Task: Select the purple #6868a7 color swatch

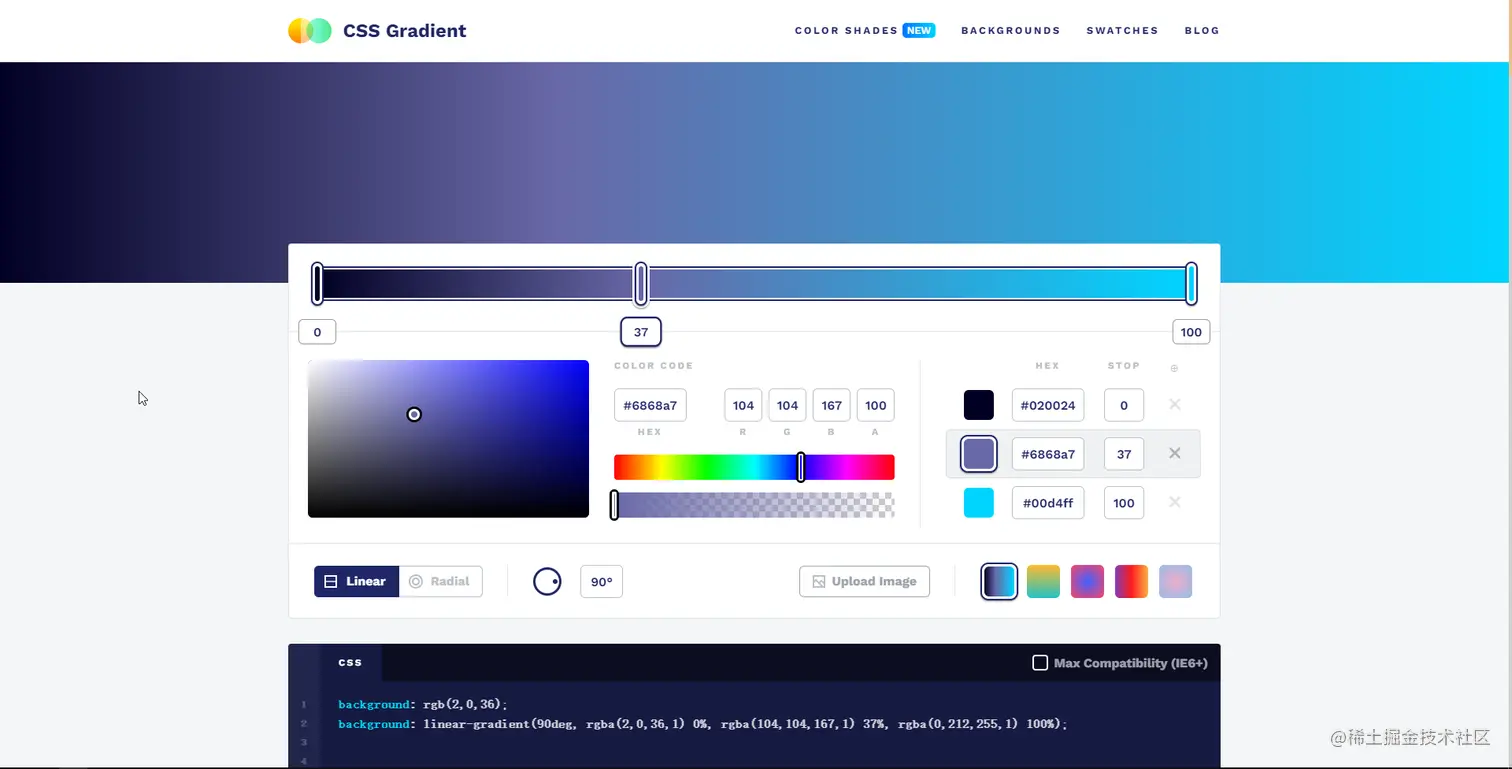Action: (x=979, y=454)
